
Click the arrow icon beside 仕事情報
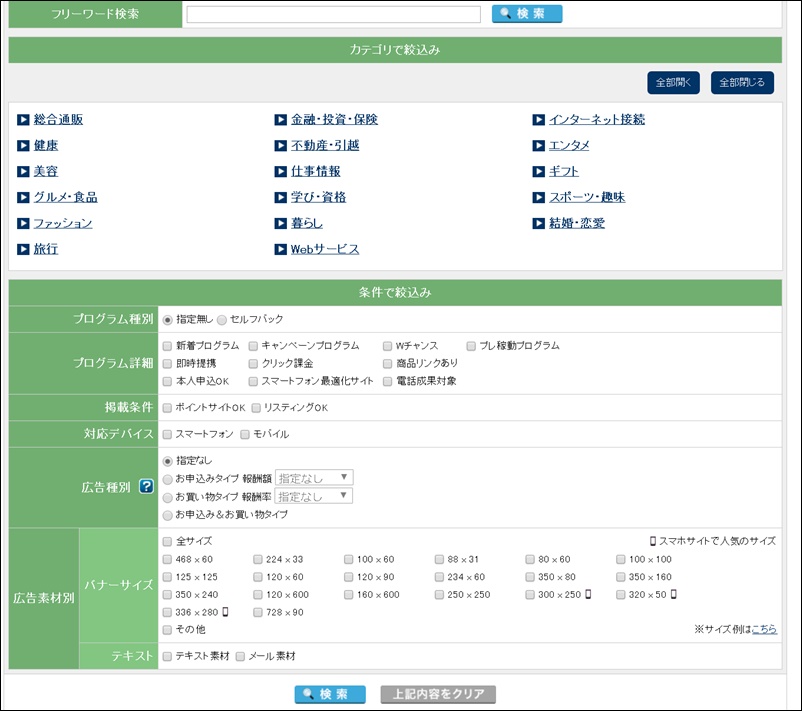(x=280, y=171)
